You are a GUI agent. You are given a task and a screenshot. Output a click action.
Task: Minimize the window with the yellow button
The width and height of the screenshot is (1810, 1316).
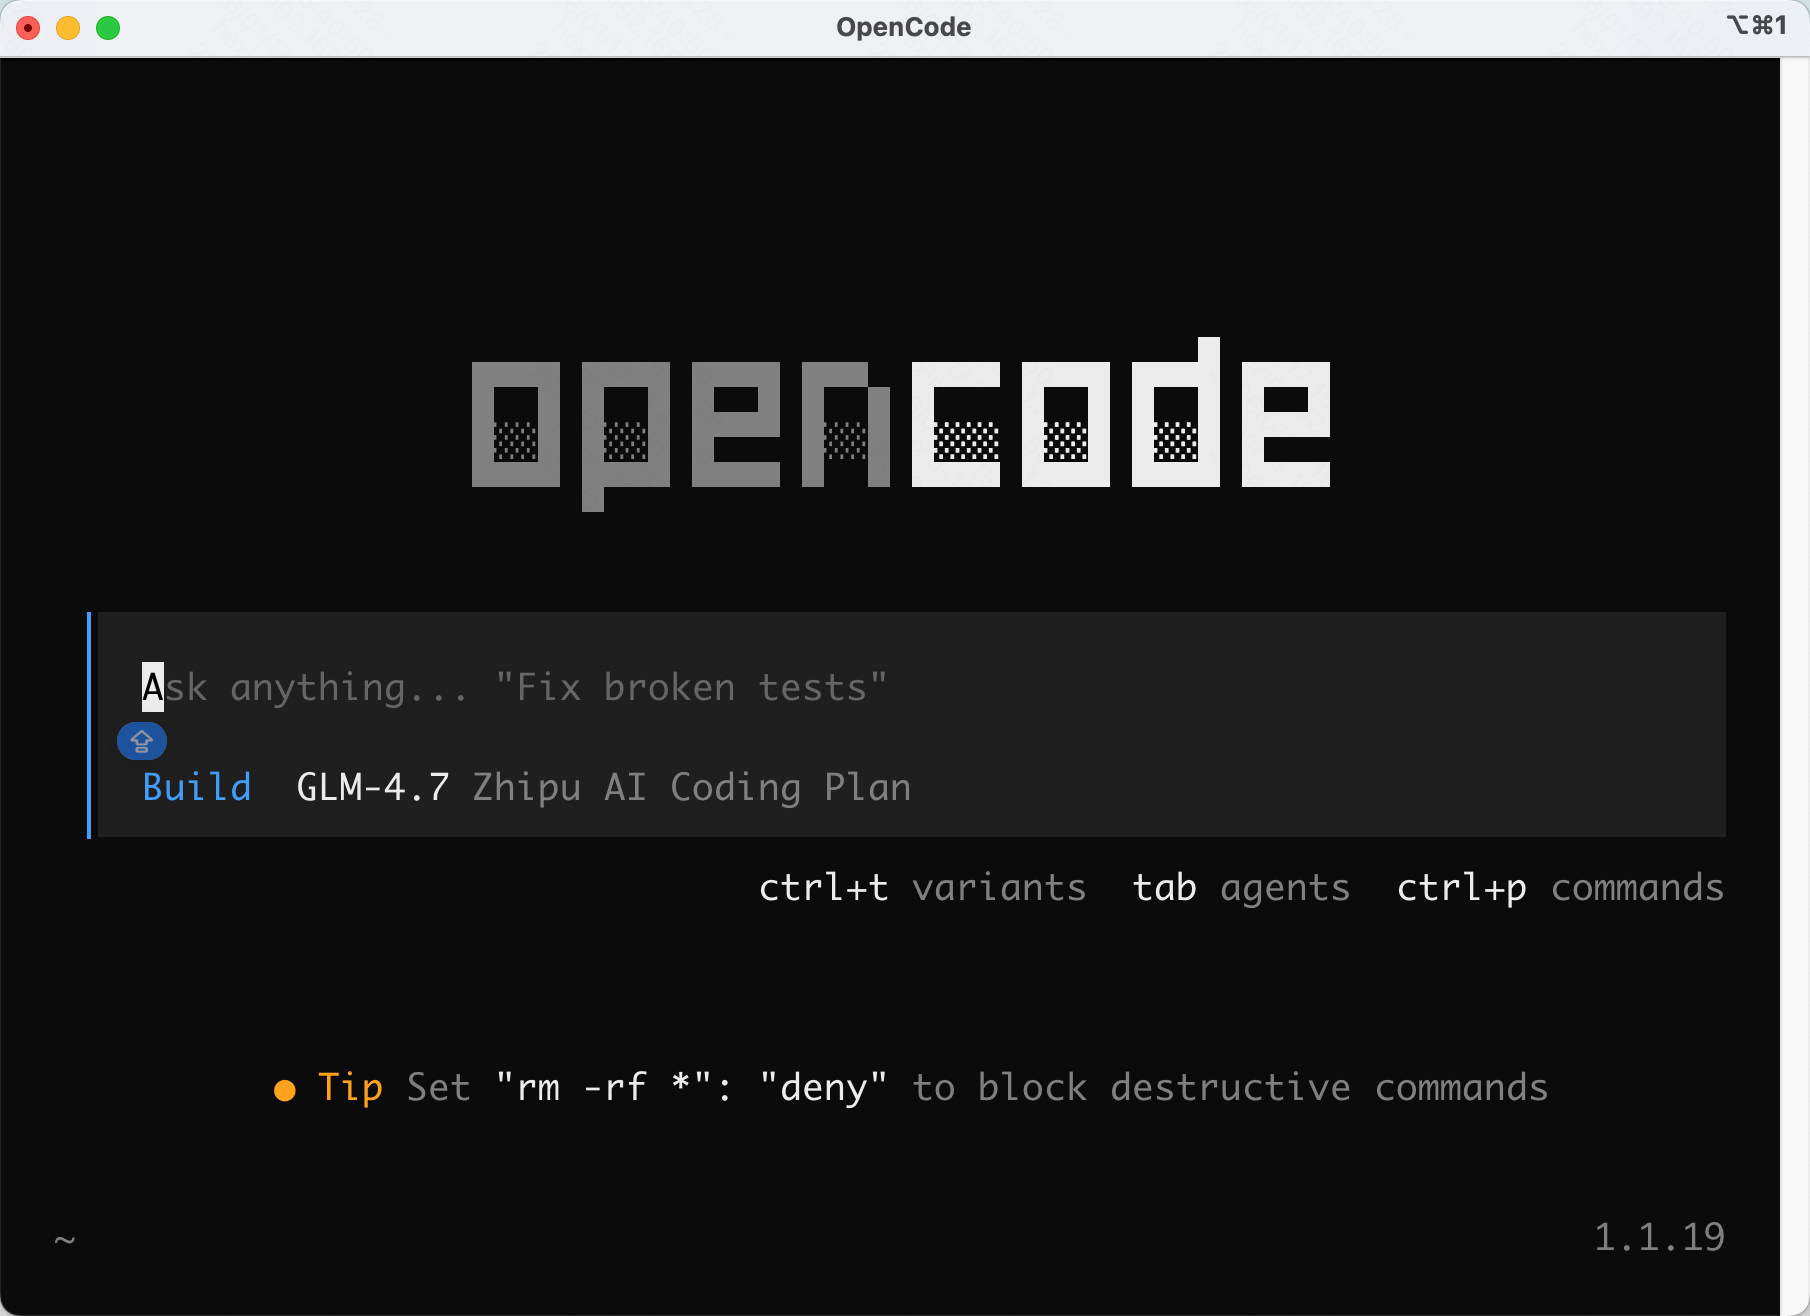click(68, 28)
